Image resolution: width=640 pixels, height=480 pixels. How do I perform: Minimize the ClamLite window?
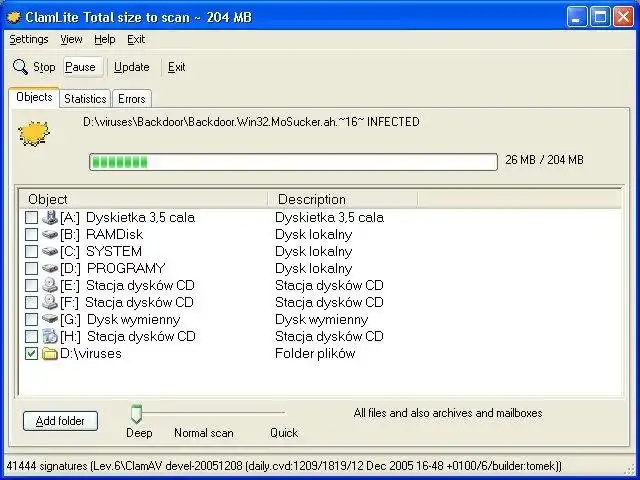[576, 18]
